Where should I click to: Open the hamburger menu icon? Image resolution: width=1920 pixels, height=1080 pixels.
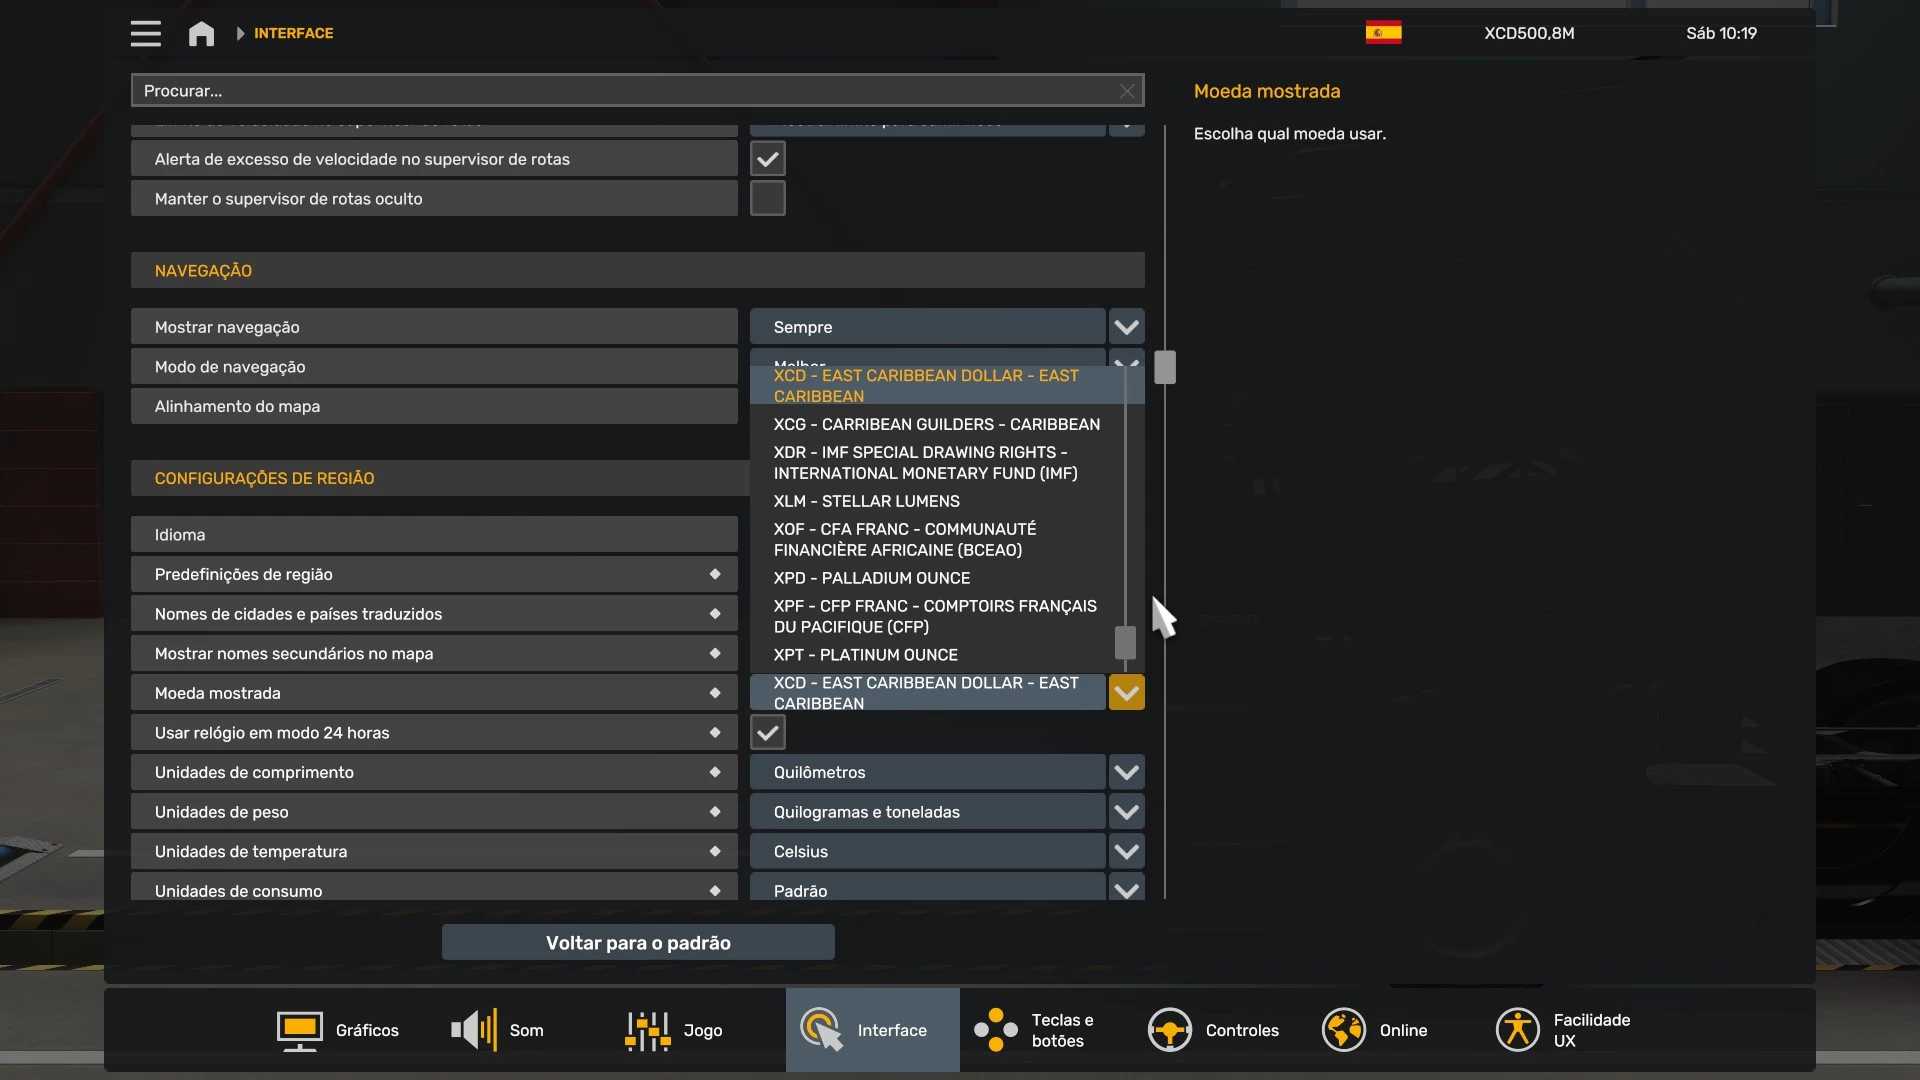point(145,33)
